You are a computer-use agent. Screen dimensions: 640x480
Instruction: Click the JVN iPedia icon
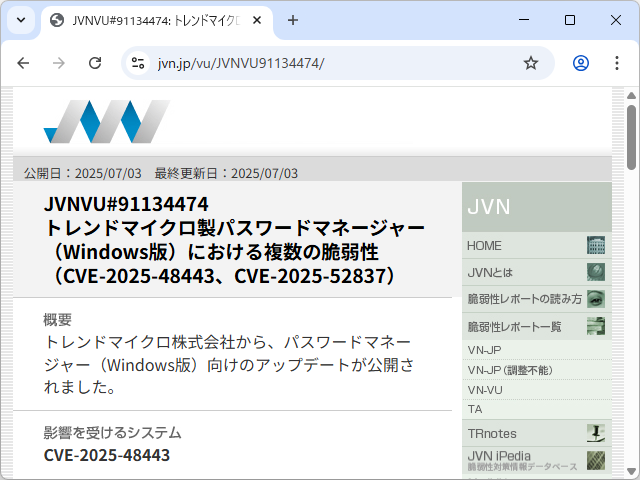tap(596, 460)
